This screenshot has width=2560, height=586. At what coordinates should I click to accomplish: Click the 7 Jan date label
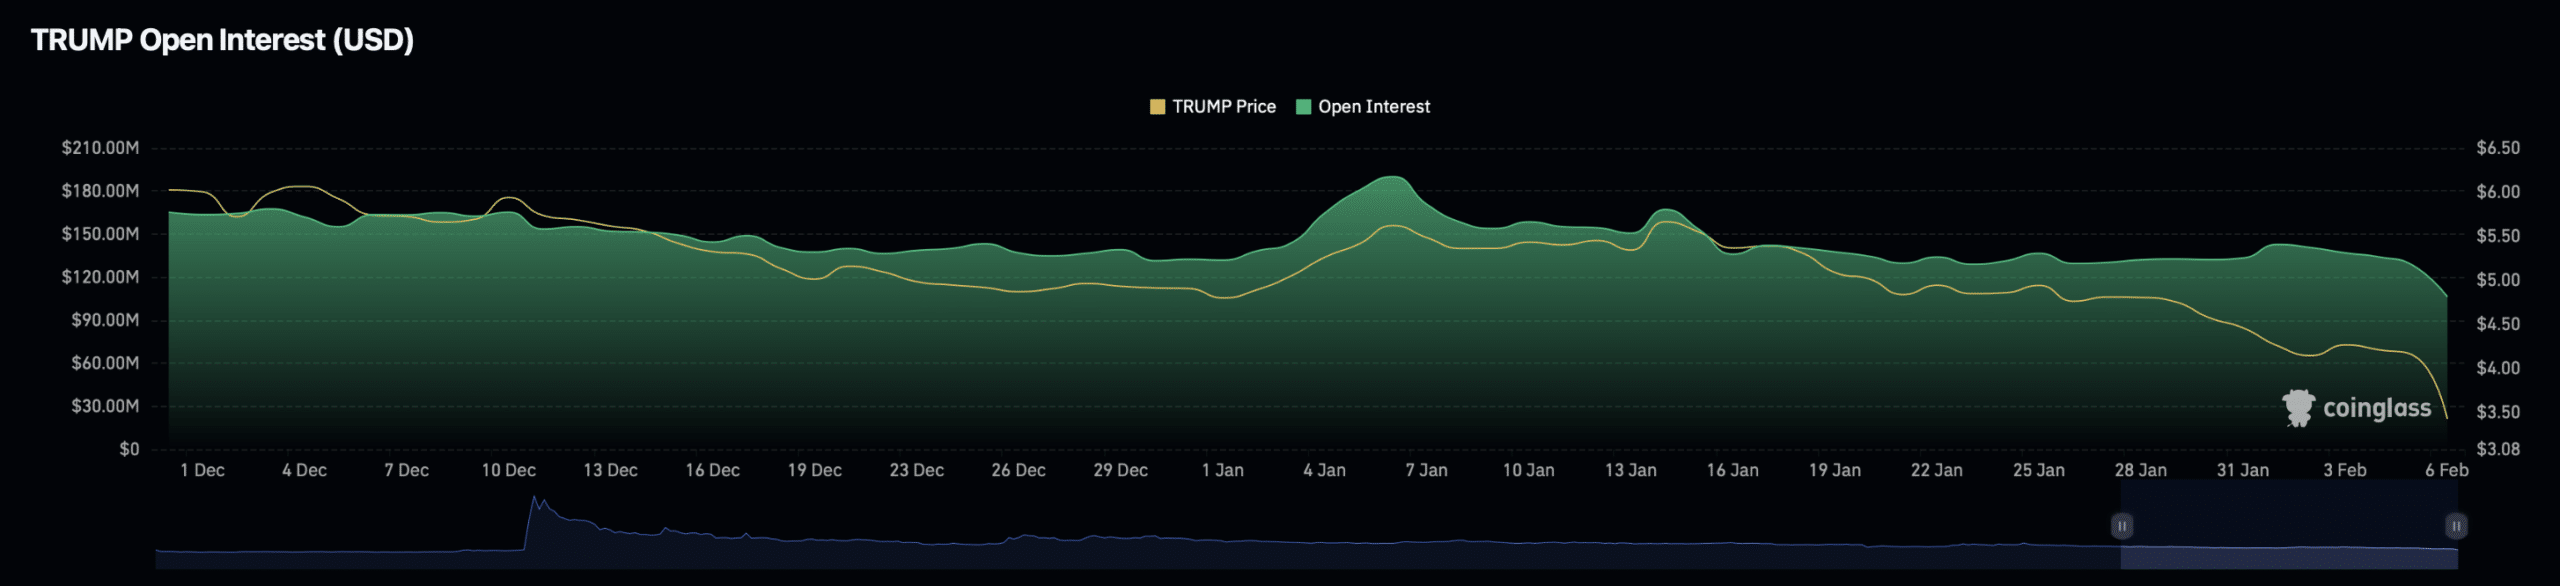click(1426, 470)
